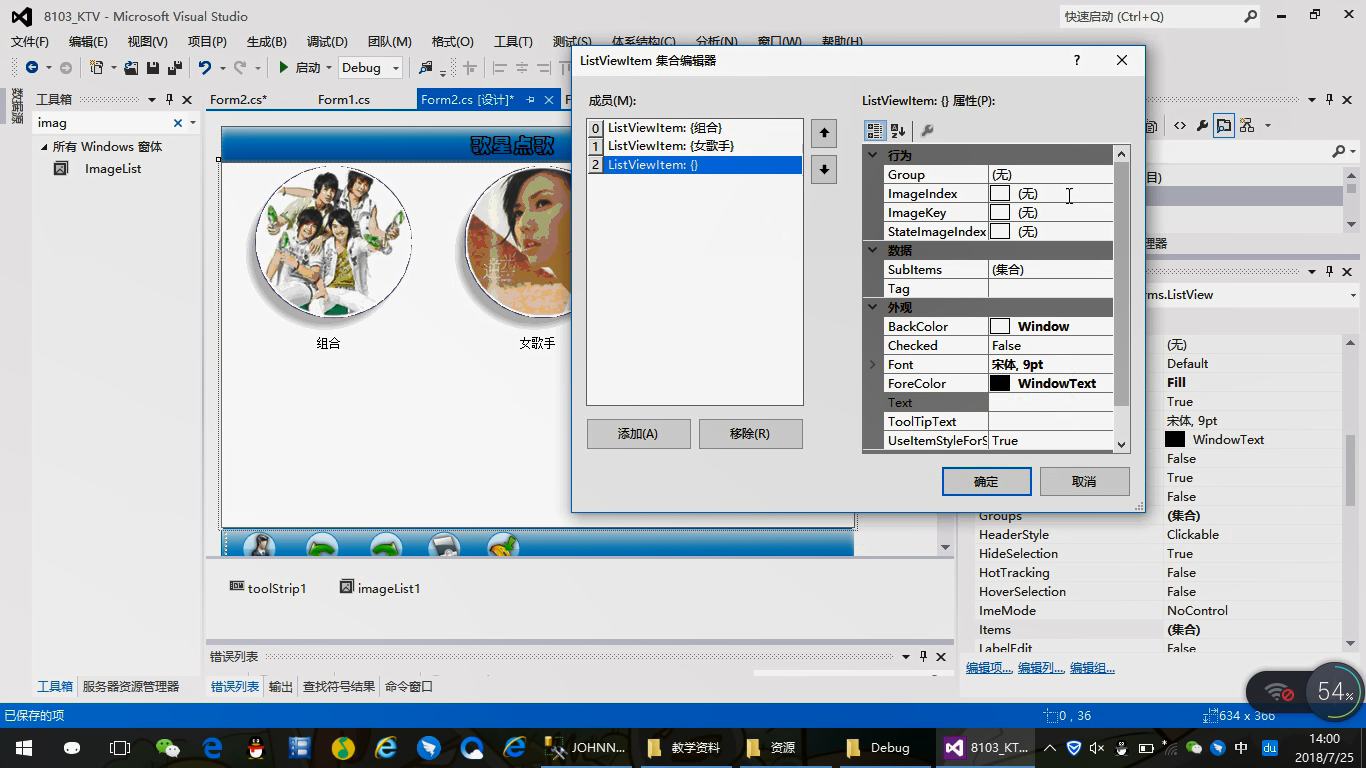Start debugging with green play button
The image size is (1366, 768).
click(x=284, y=67)
